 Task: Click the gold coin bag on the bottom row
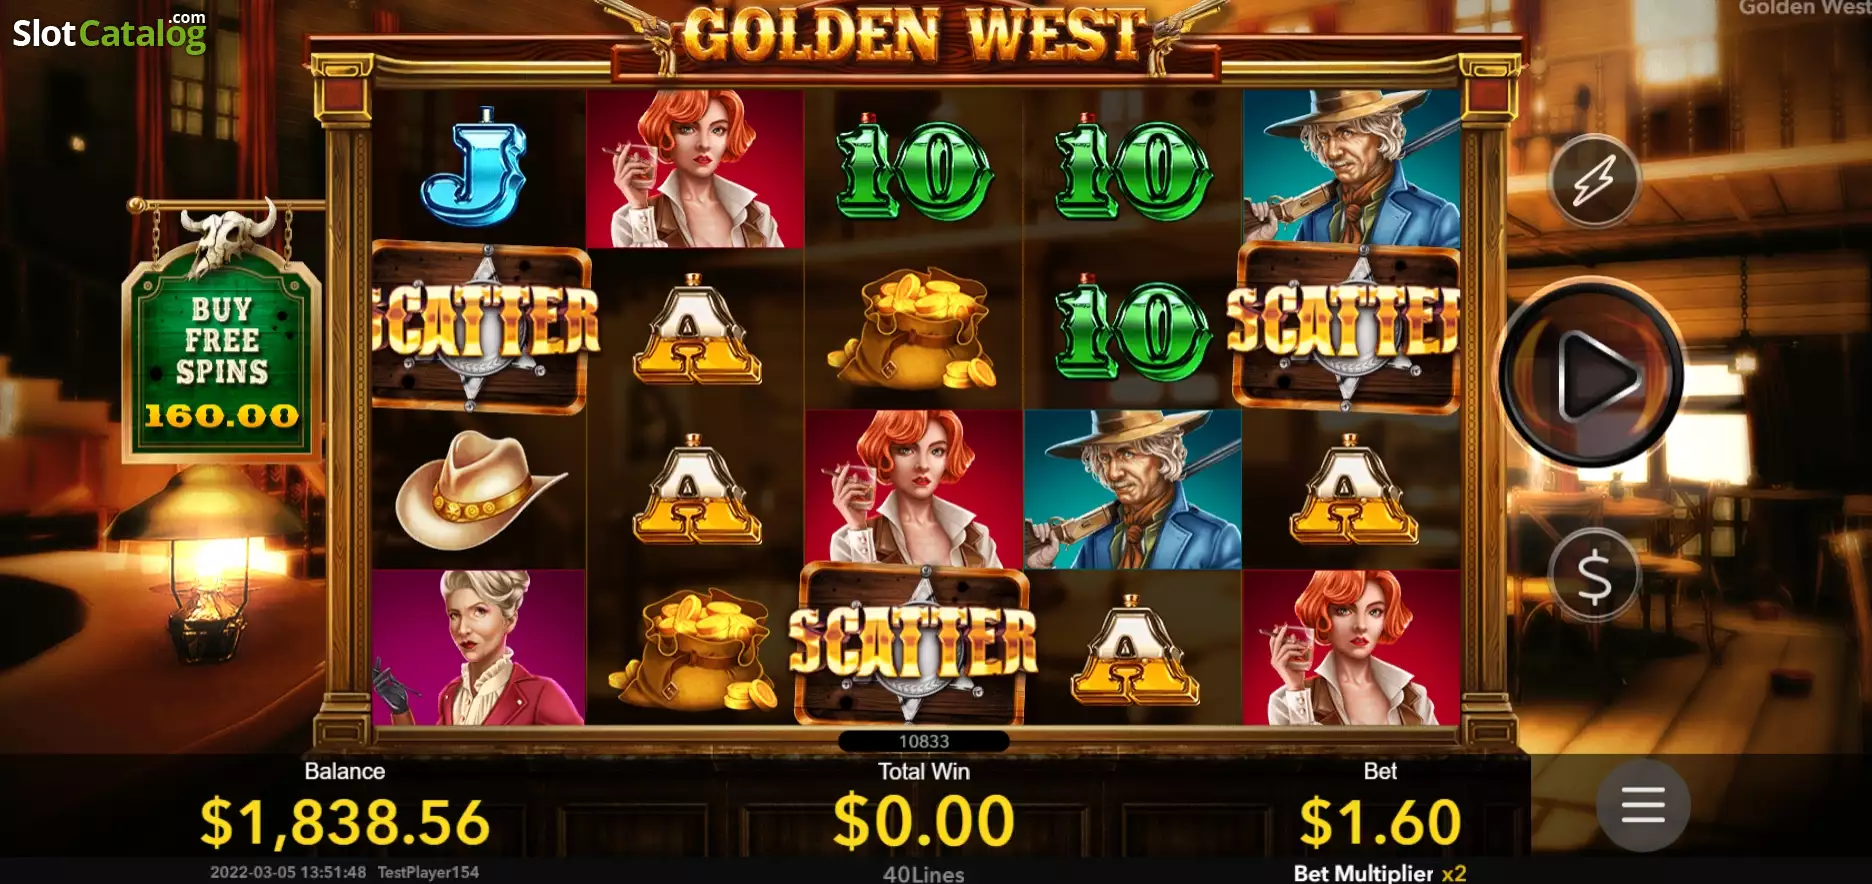pyautogui.click(x=694, y=648)
